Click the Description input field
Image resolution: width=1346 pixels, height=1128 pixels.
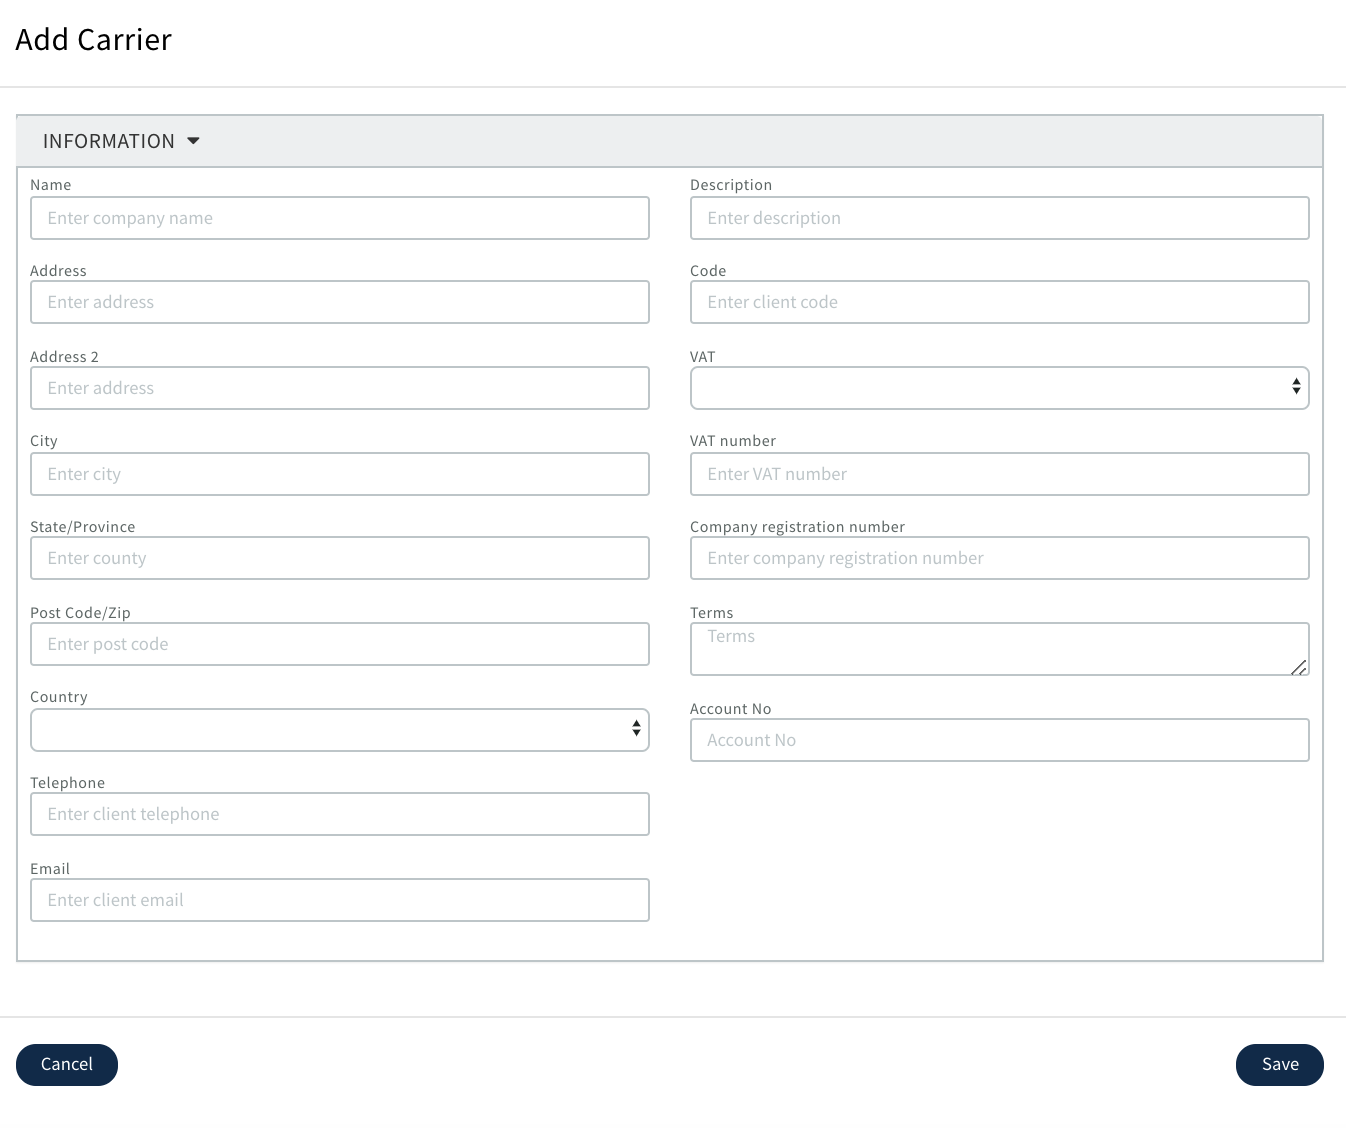[999, 218]
